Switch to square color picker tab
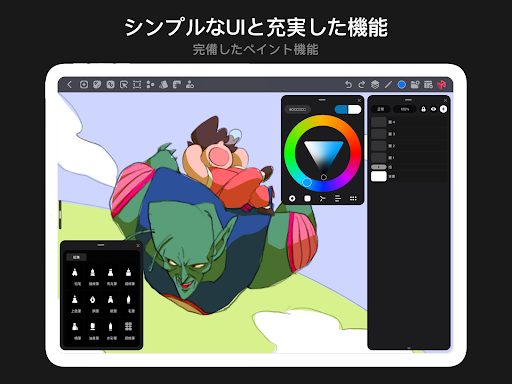 (x=307, y=199)
